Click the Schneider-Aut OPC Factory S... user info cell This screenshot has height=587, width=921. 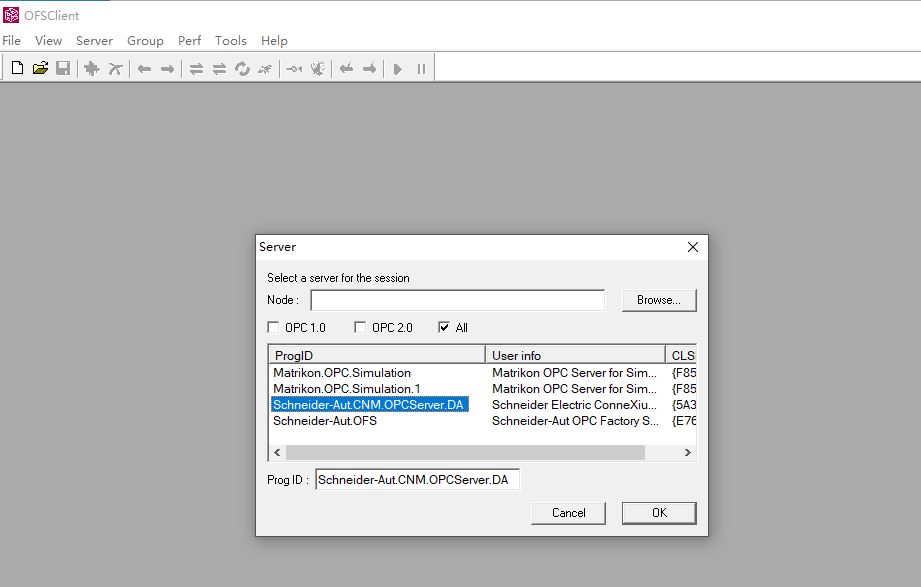(x=575, y=421)
